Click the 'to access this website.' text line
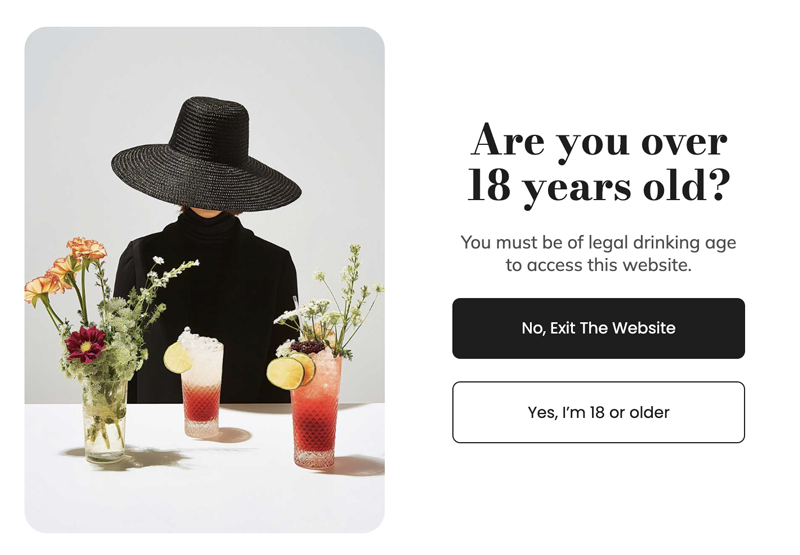Screen dimensions: 800x555 (x=598, y=265)
